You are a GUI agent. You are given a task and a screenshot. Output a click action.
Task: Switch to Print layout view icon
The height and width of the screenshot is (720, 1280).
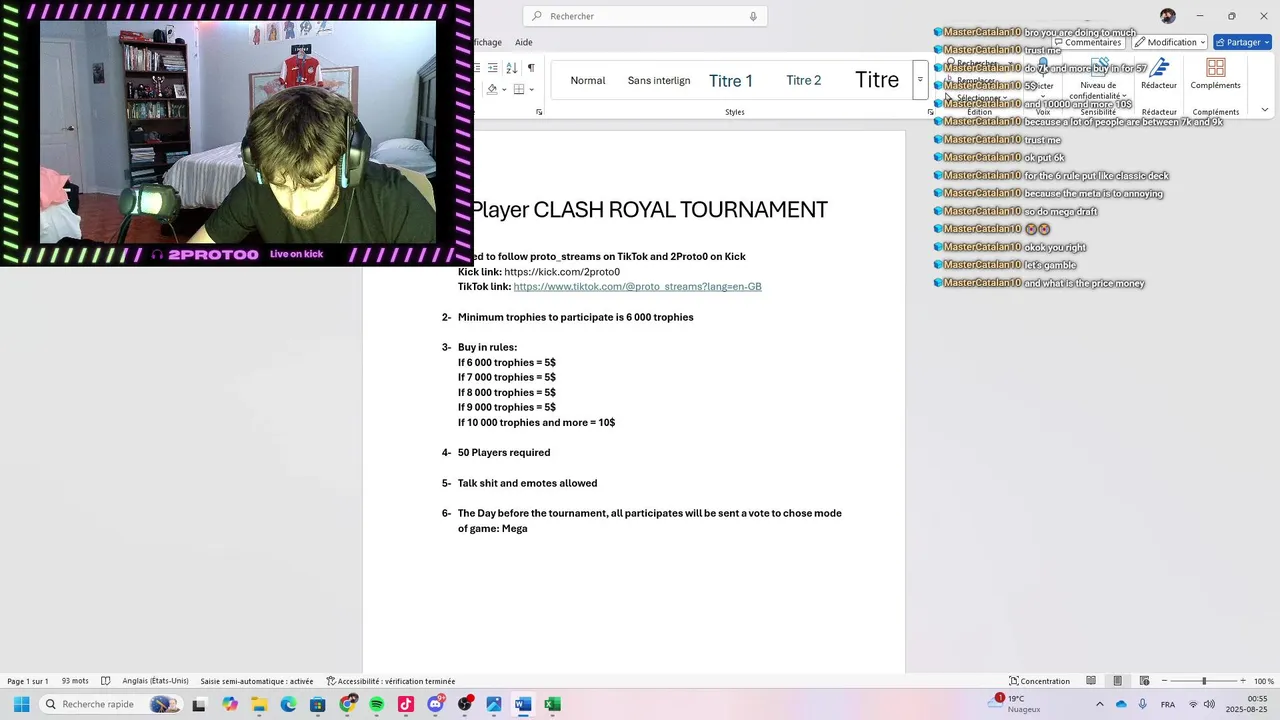click(x=1117, y=681)
